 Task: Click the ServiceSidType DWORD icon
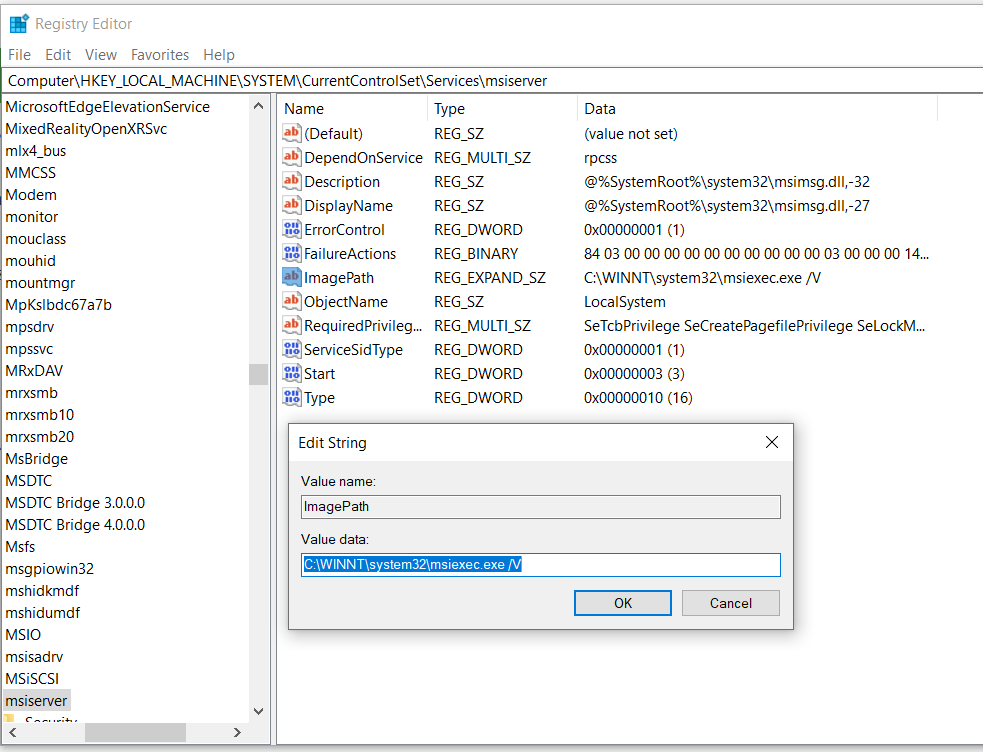coord(292,349)
